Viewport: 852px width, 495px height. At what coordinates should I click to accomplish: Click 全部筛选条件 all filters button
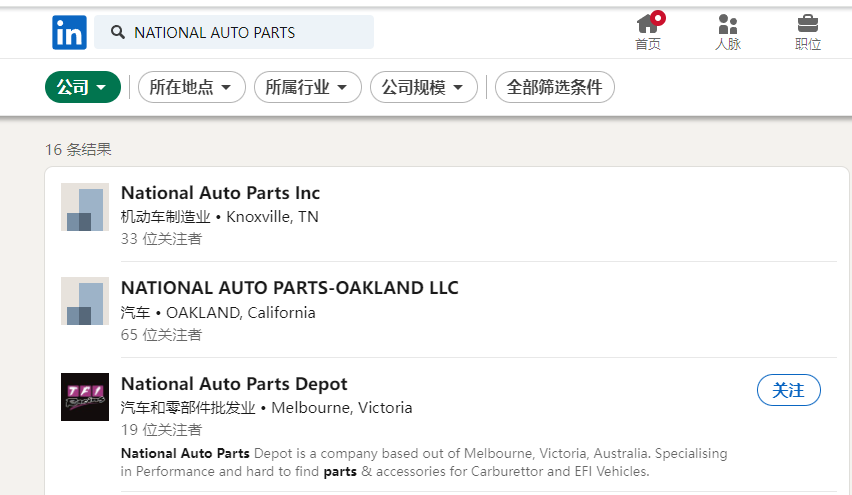coord(555,87)
